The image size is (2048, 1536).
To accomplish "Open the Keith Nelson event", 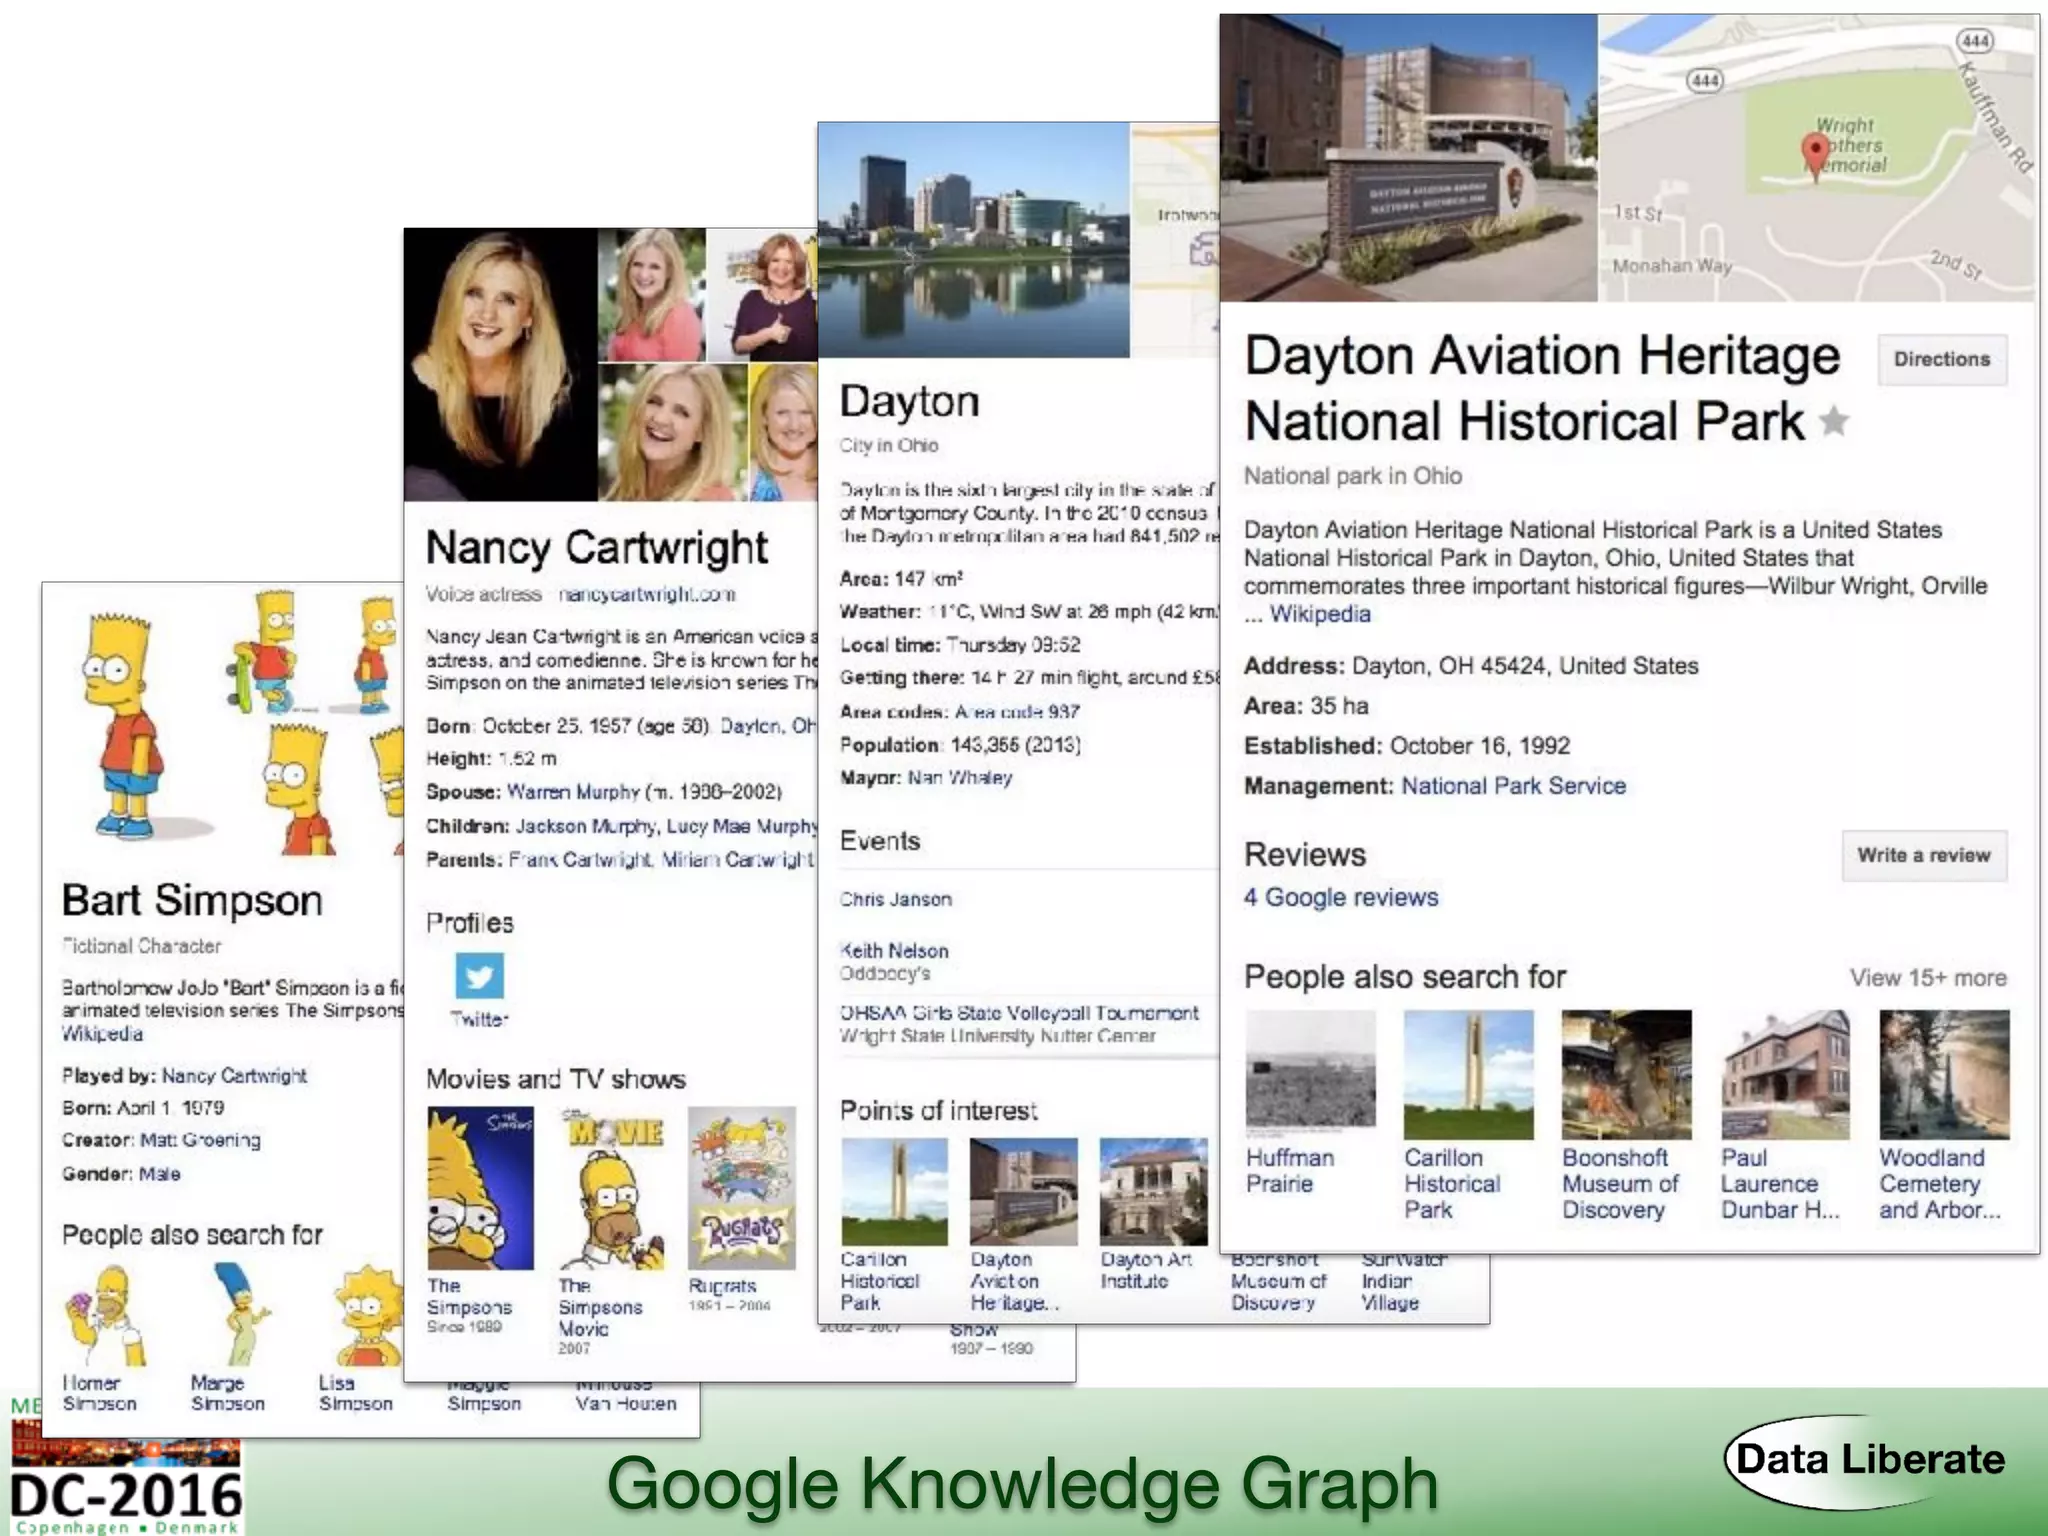I will click(x=894, y=951).
